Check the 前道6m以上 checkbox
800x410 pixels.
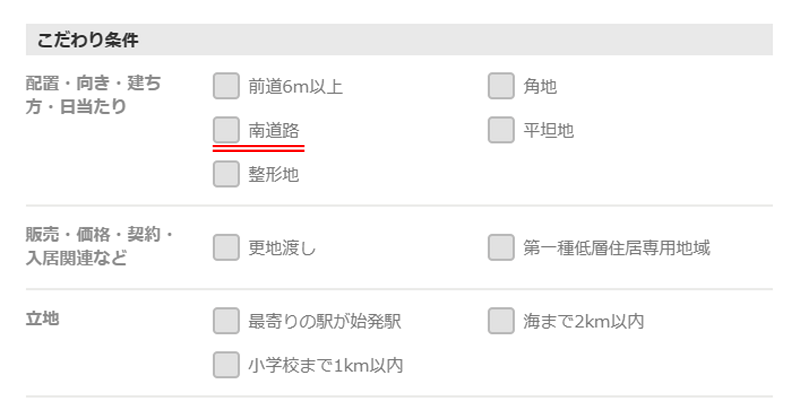(x=226, y=86)
